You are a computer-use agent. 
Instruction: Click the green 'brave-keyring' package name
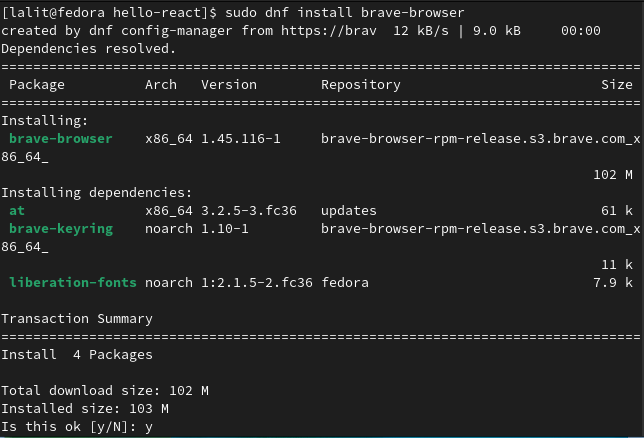[61, 229]
